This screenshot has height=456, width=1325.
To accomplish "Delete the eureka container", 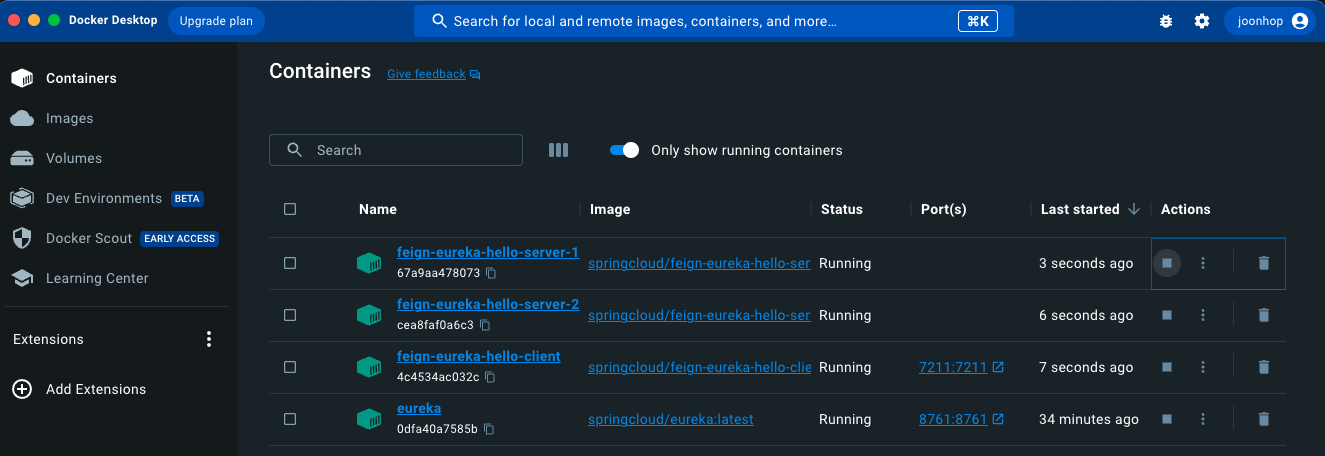I will 1263,419.
